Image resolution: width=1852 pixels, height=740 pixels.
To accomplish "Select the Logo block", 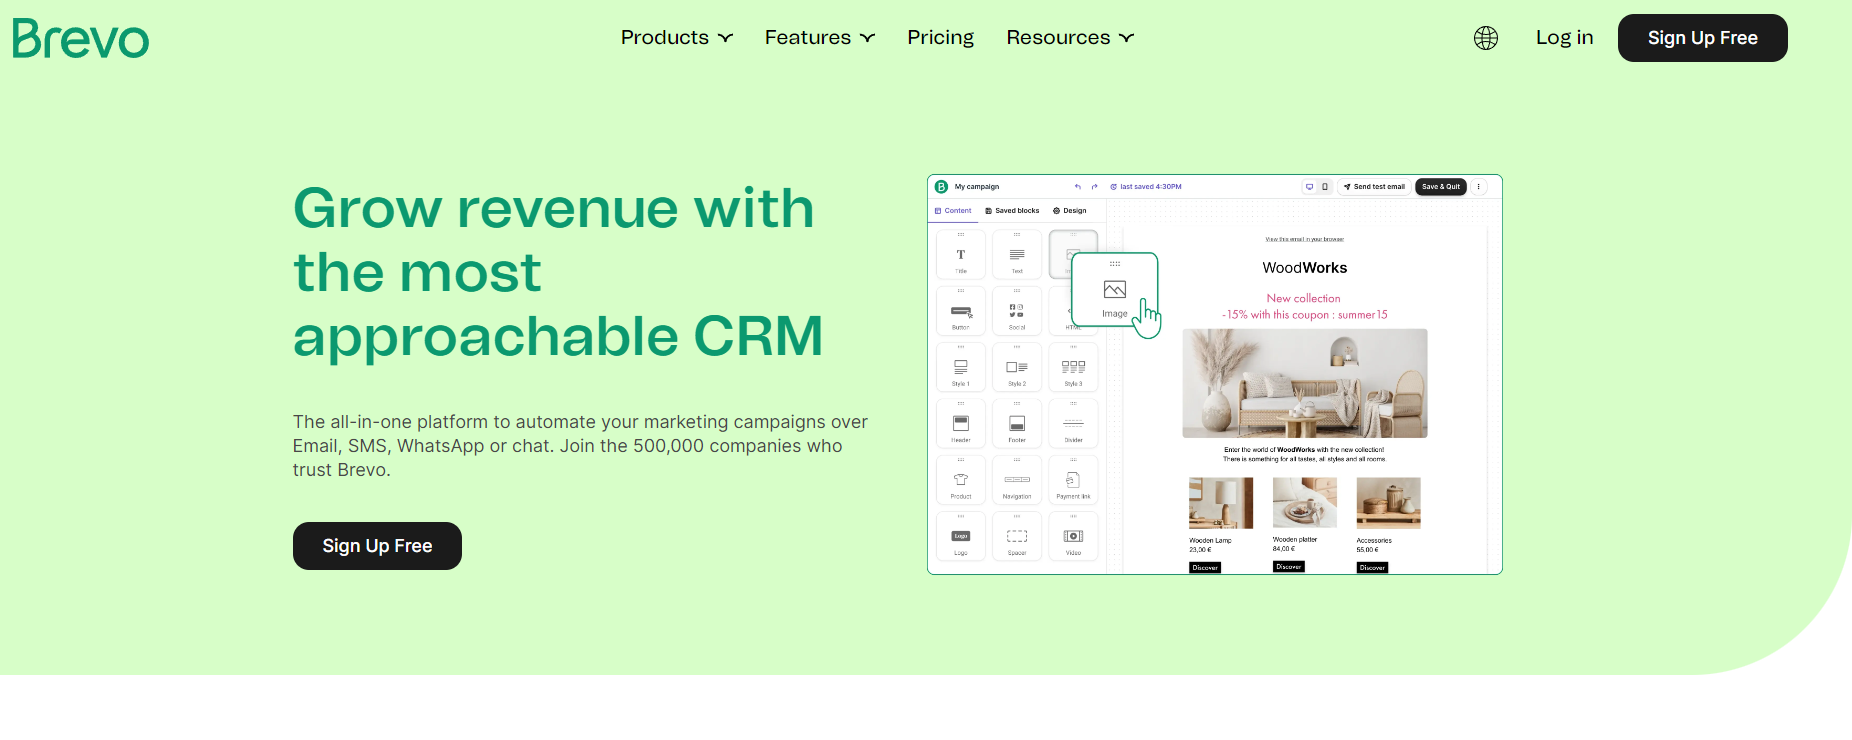I will (x=961, y=536).
